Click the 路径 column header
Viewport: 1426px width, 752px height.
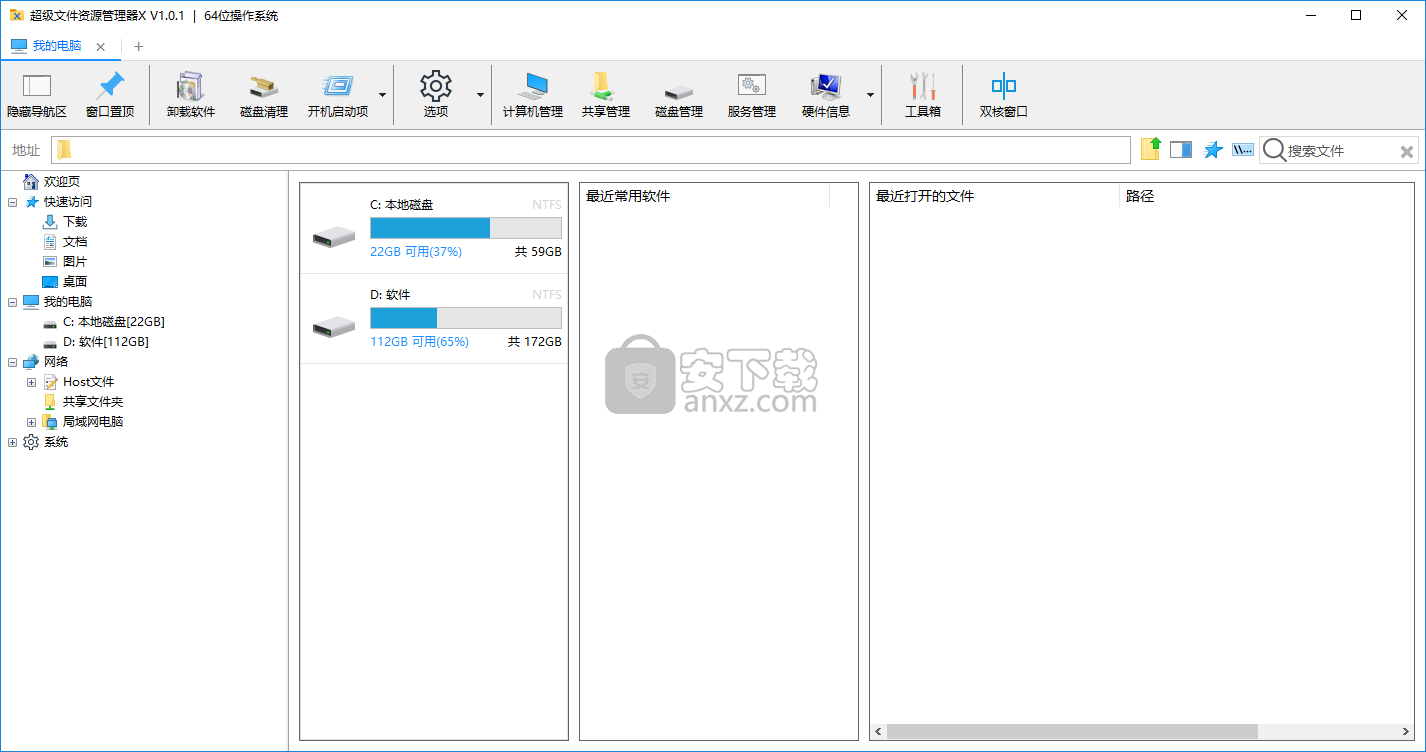1267,196
